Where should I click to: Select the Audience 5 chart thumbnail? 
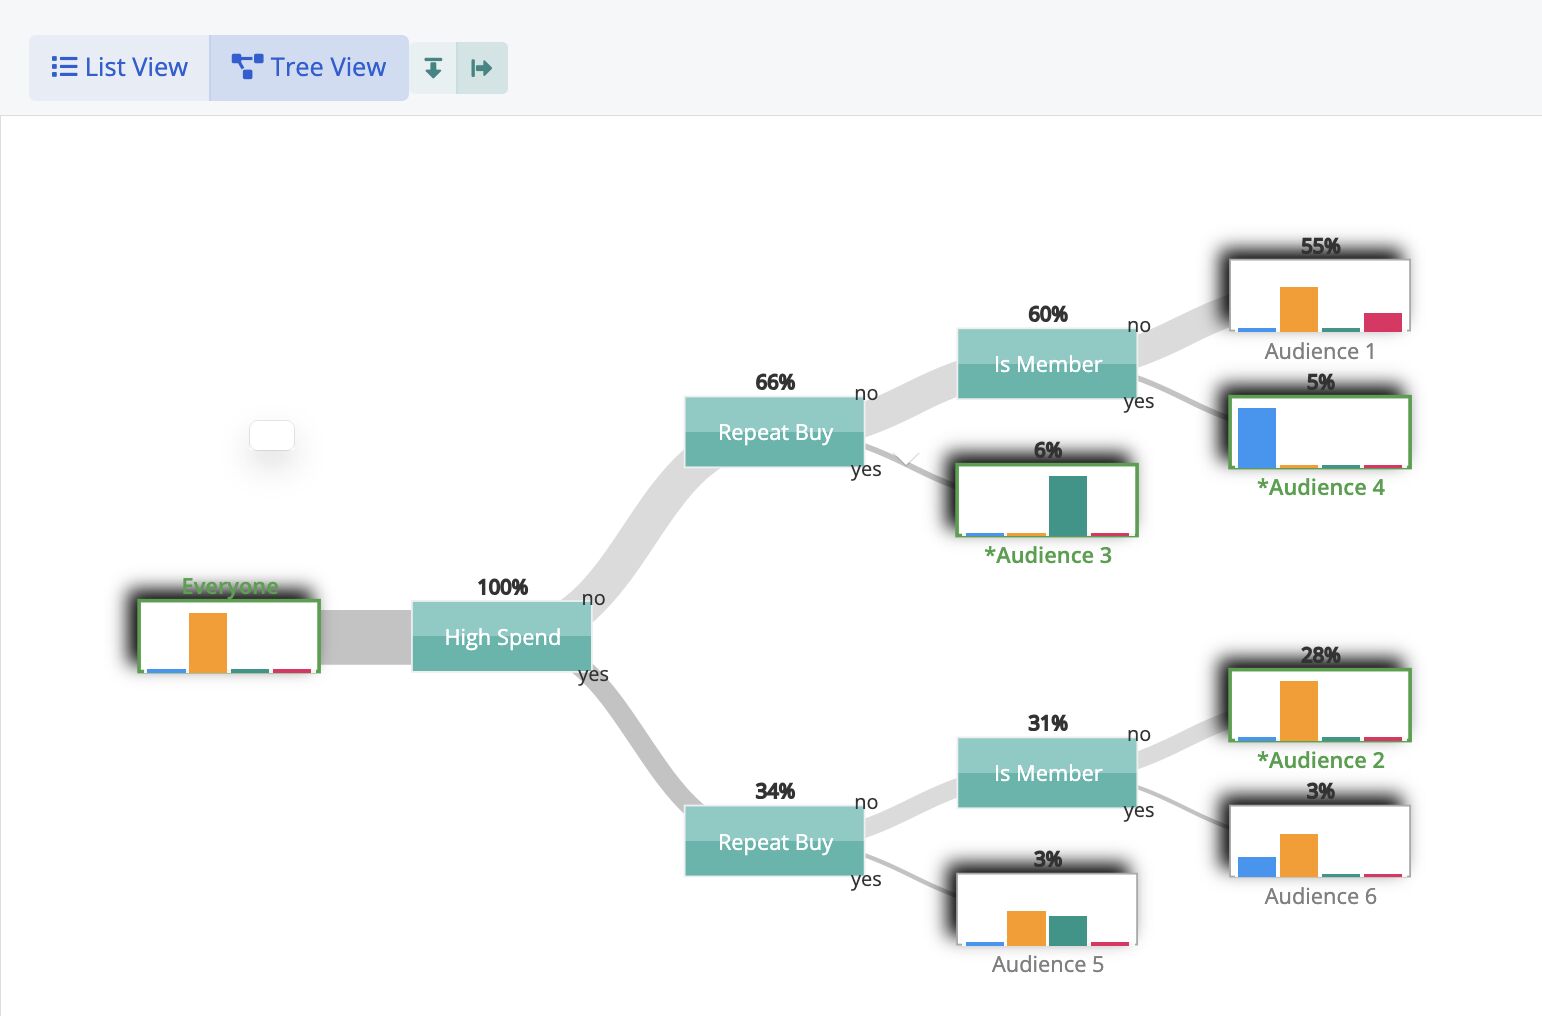[1047, 910]
